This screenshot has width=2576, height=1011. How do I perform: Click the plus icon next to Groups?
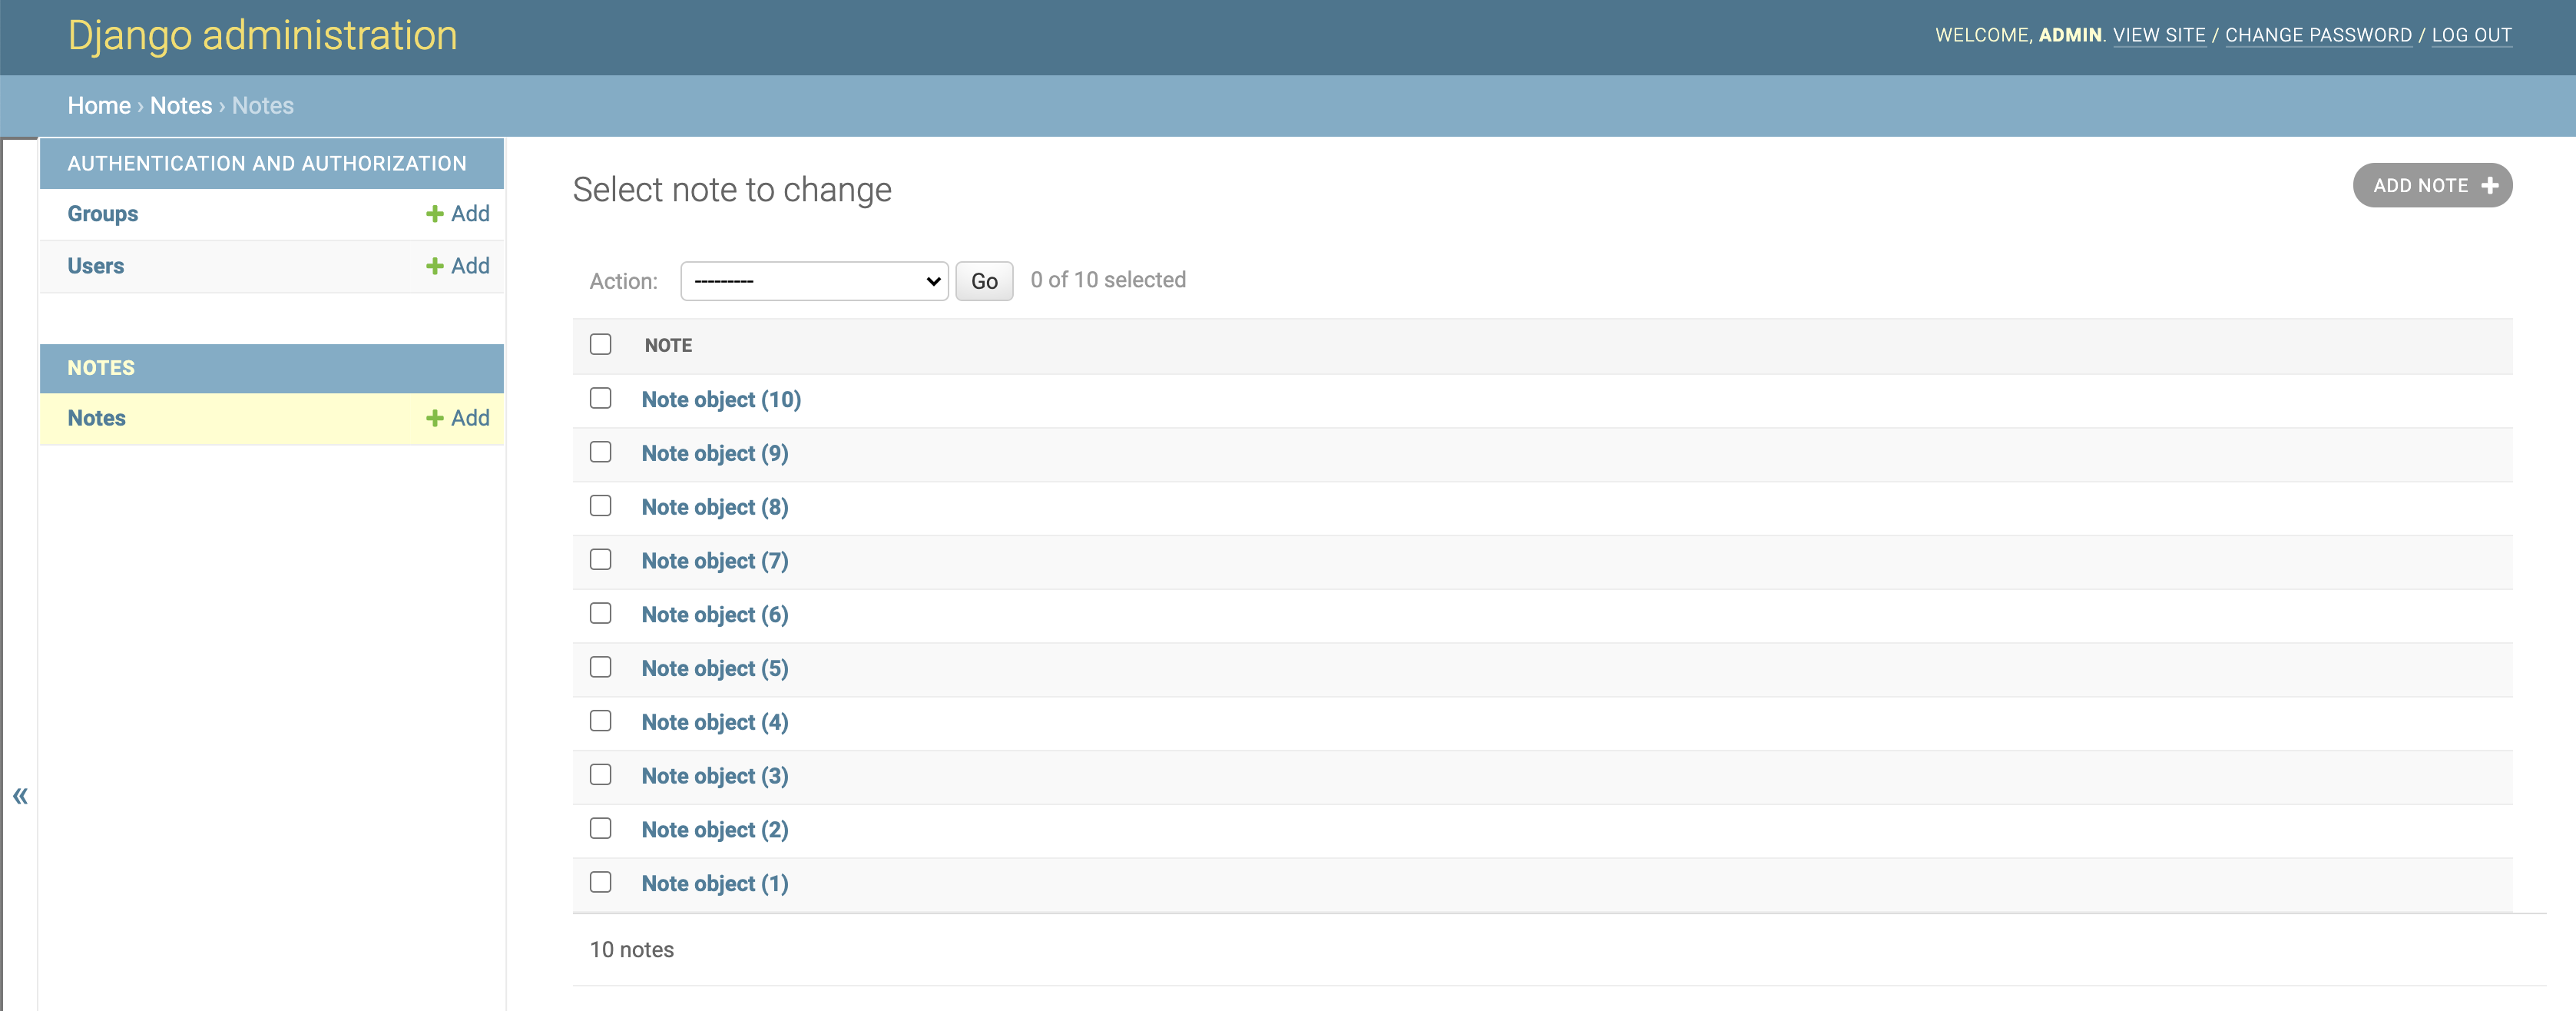click(x=434, y=214)
